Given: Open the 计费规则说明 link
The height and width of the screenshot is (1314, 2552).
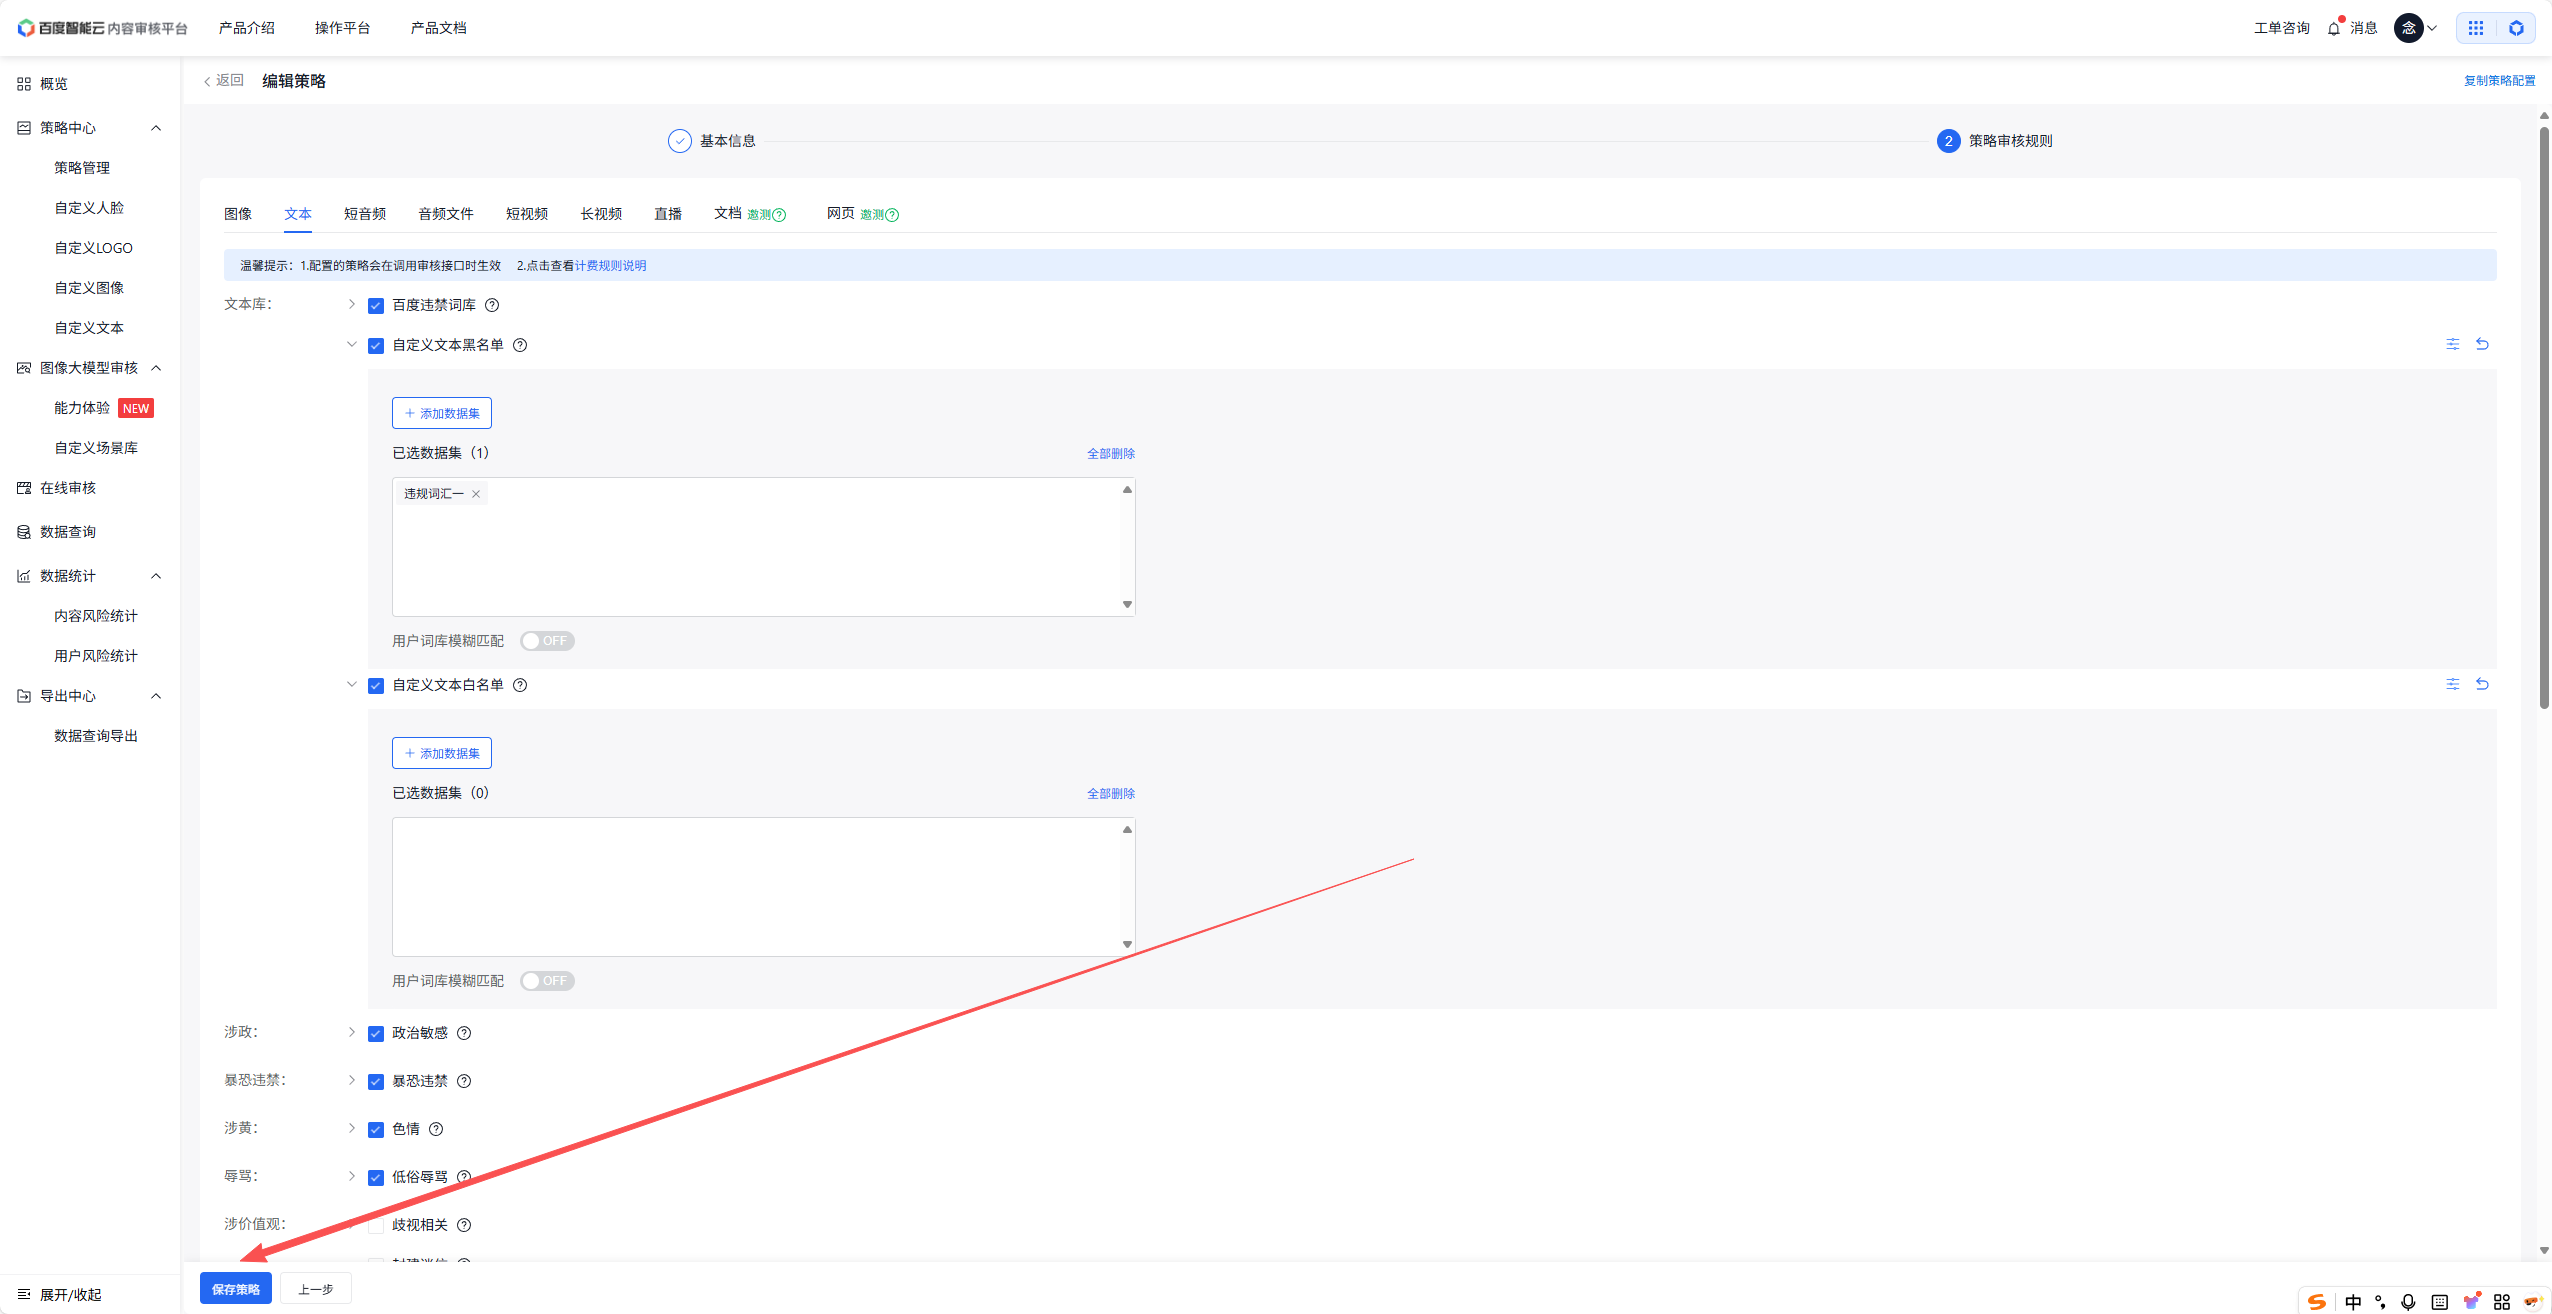Looking at the screenshot, I should (610, 266).
